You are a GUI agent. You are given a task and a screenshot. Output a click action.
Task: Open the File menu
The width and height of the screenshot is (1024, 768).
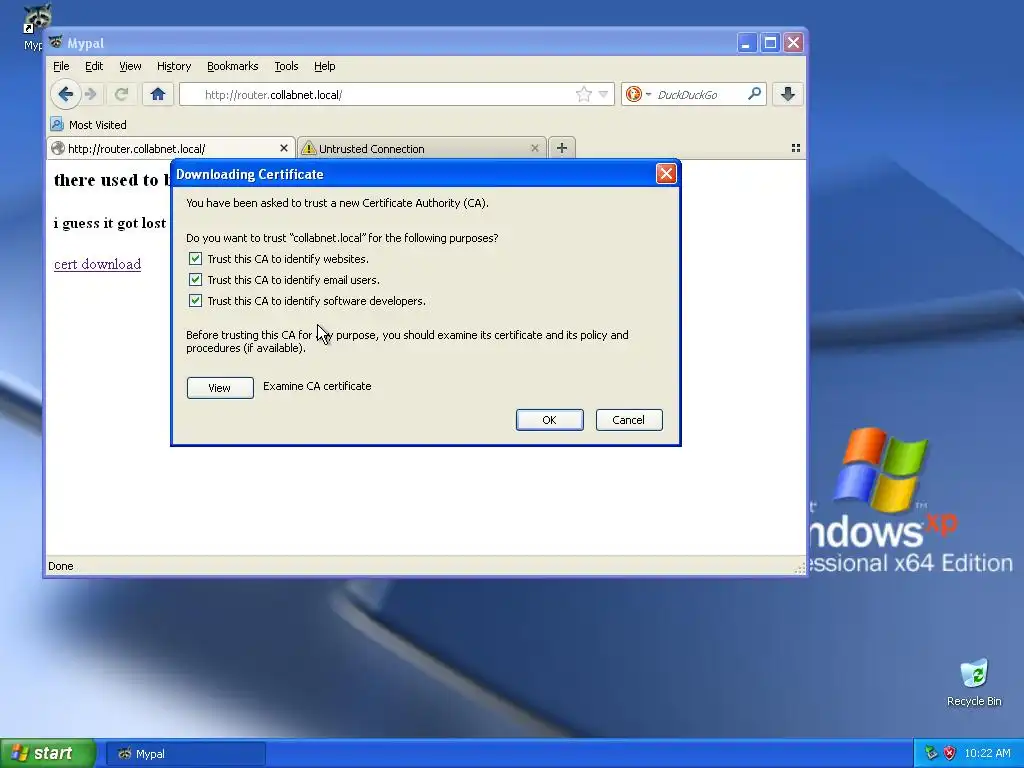pos(61,66)
